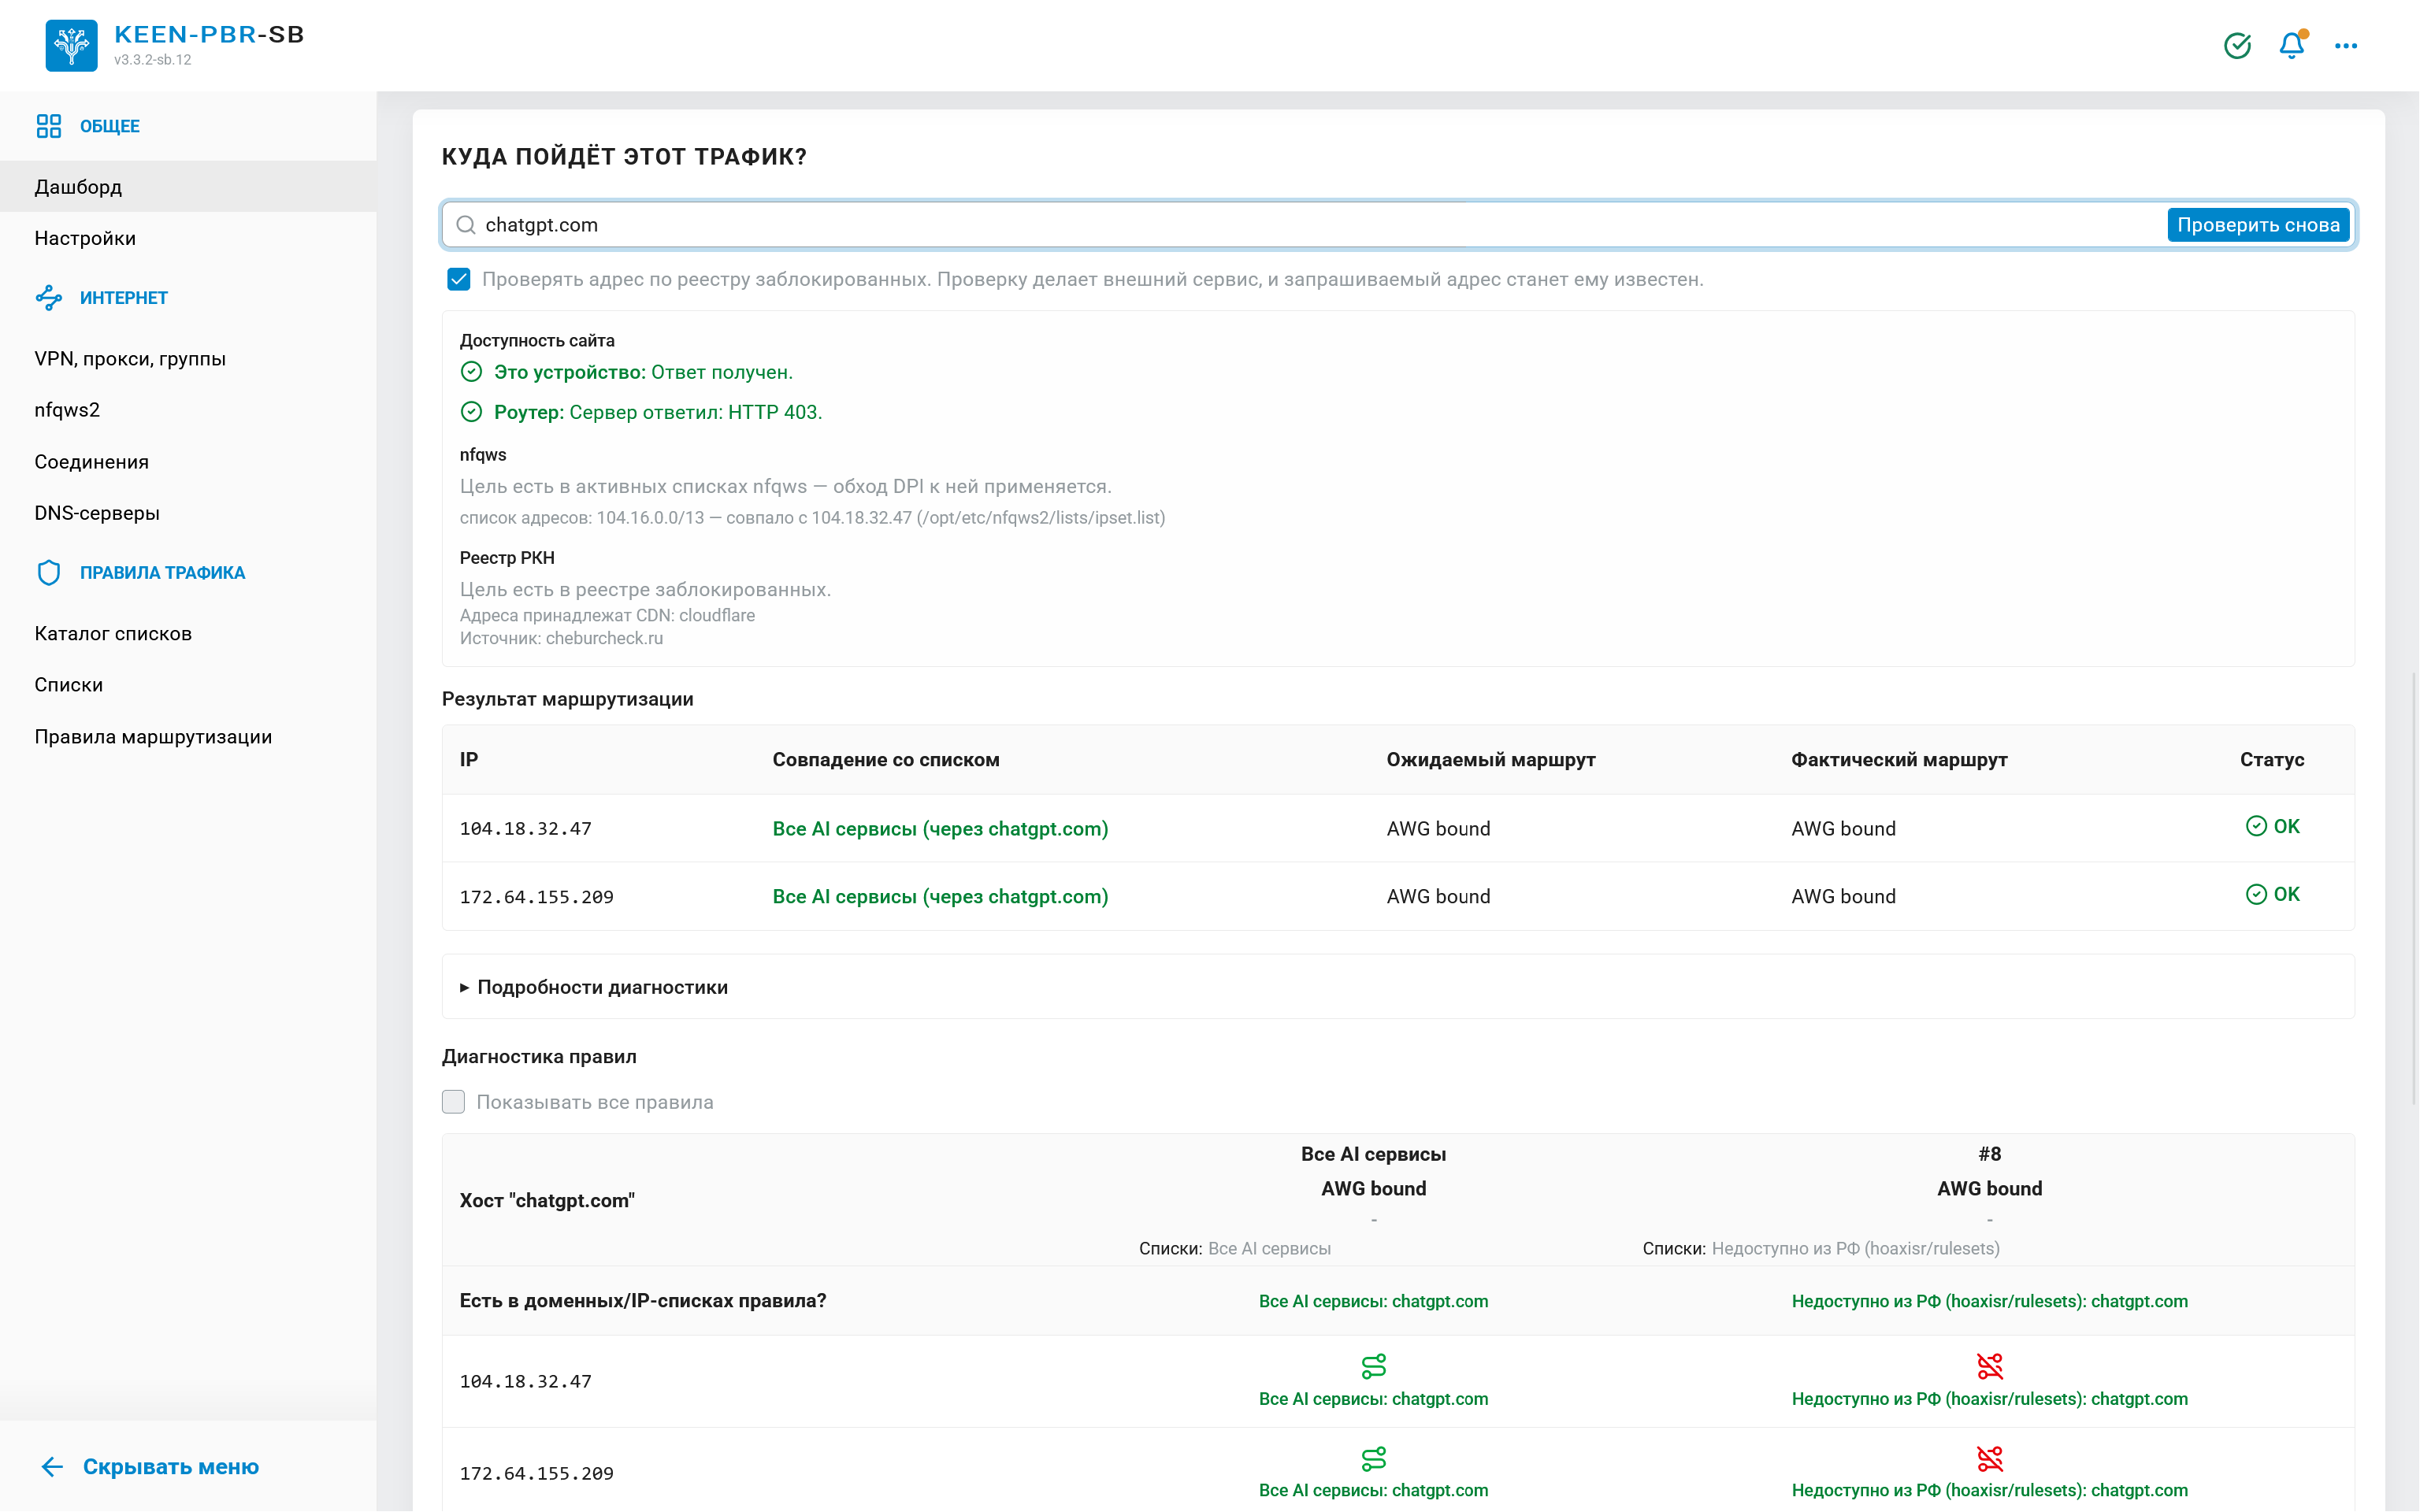The width and height of the screenshot is (2420, 1512).
Task: Enable Показывать все правила checkbox
Action: point(453,1102)
